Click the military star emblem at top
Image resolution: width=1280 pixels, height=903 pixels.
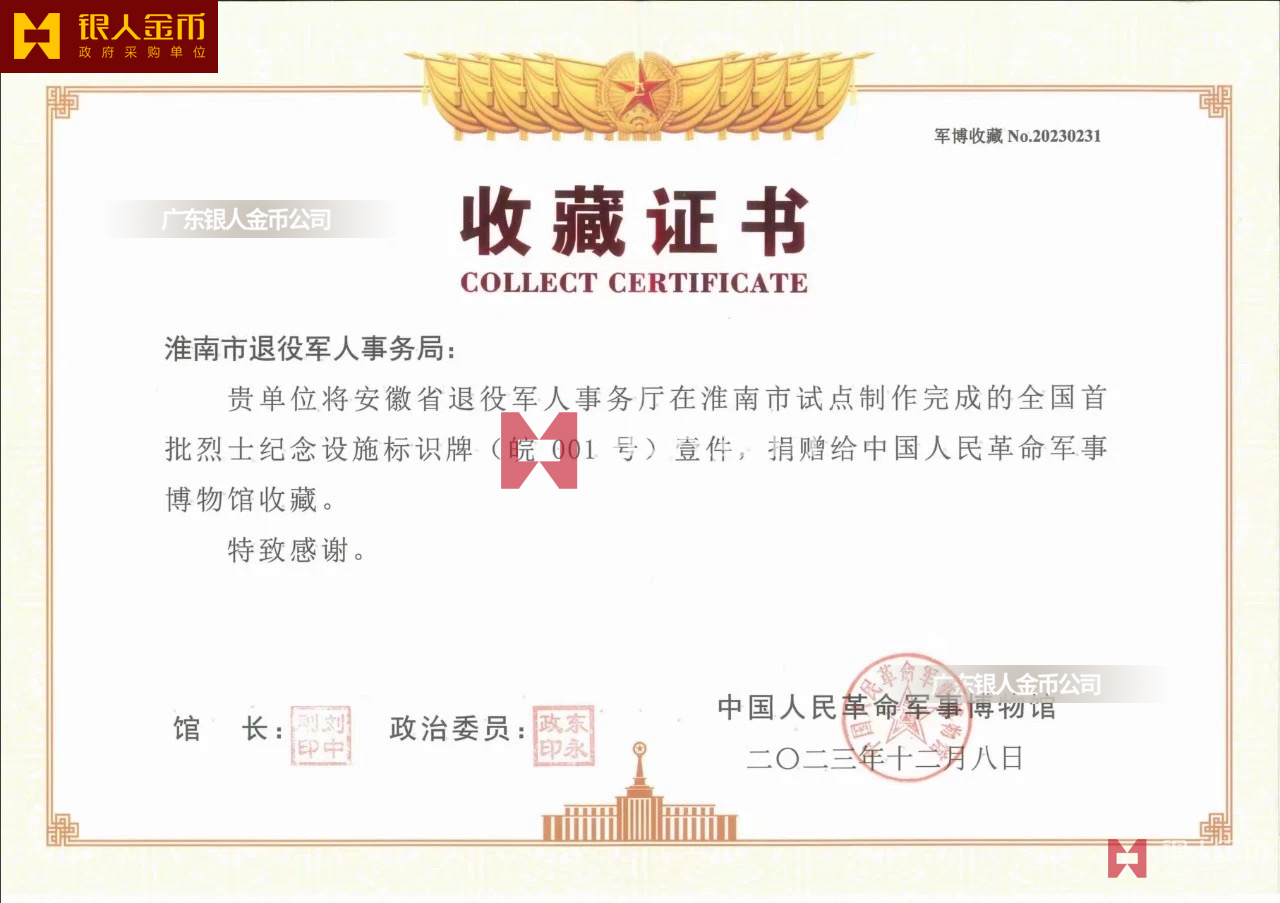coord(638,94)
